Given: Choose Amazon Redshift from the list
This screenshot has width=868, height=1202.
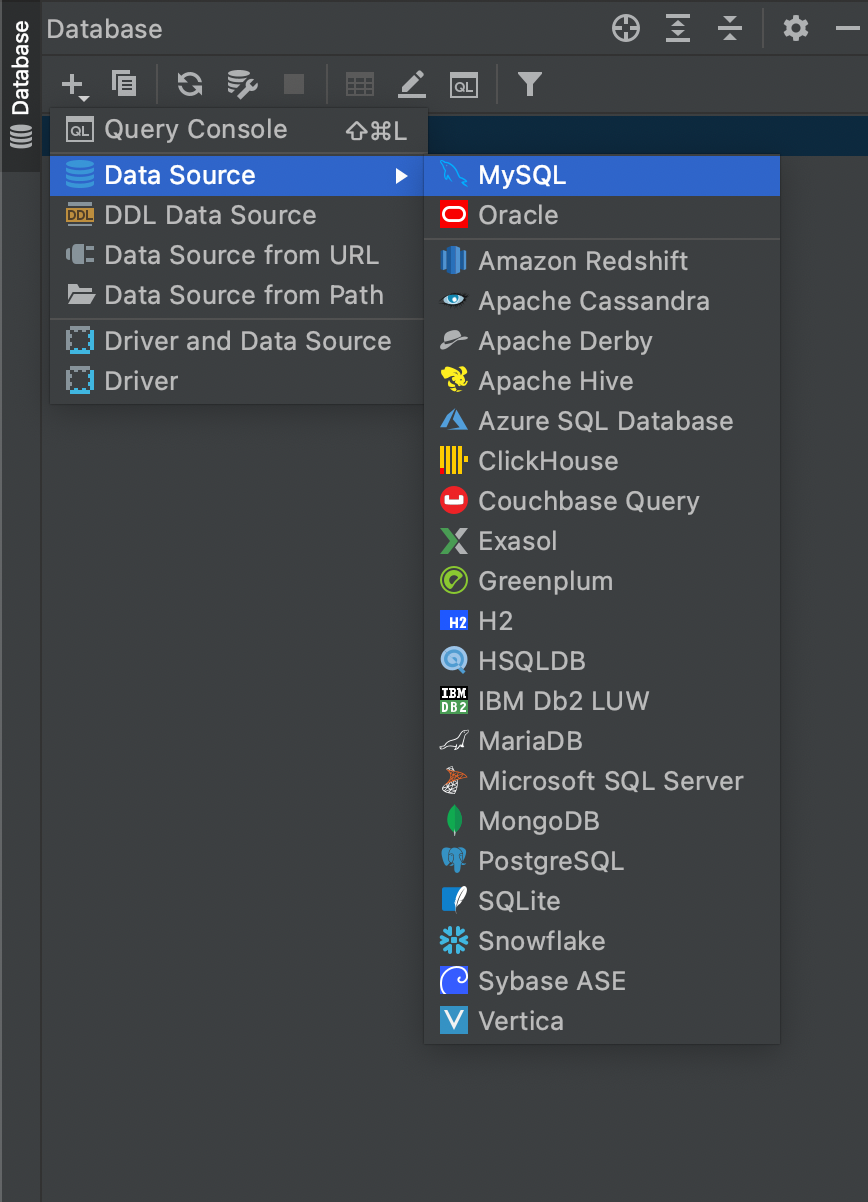Looking at the screenshot, I should point(602,261).
